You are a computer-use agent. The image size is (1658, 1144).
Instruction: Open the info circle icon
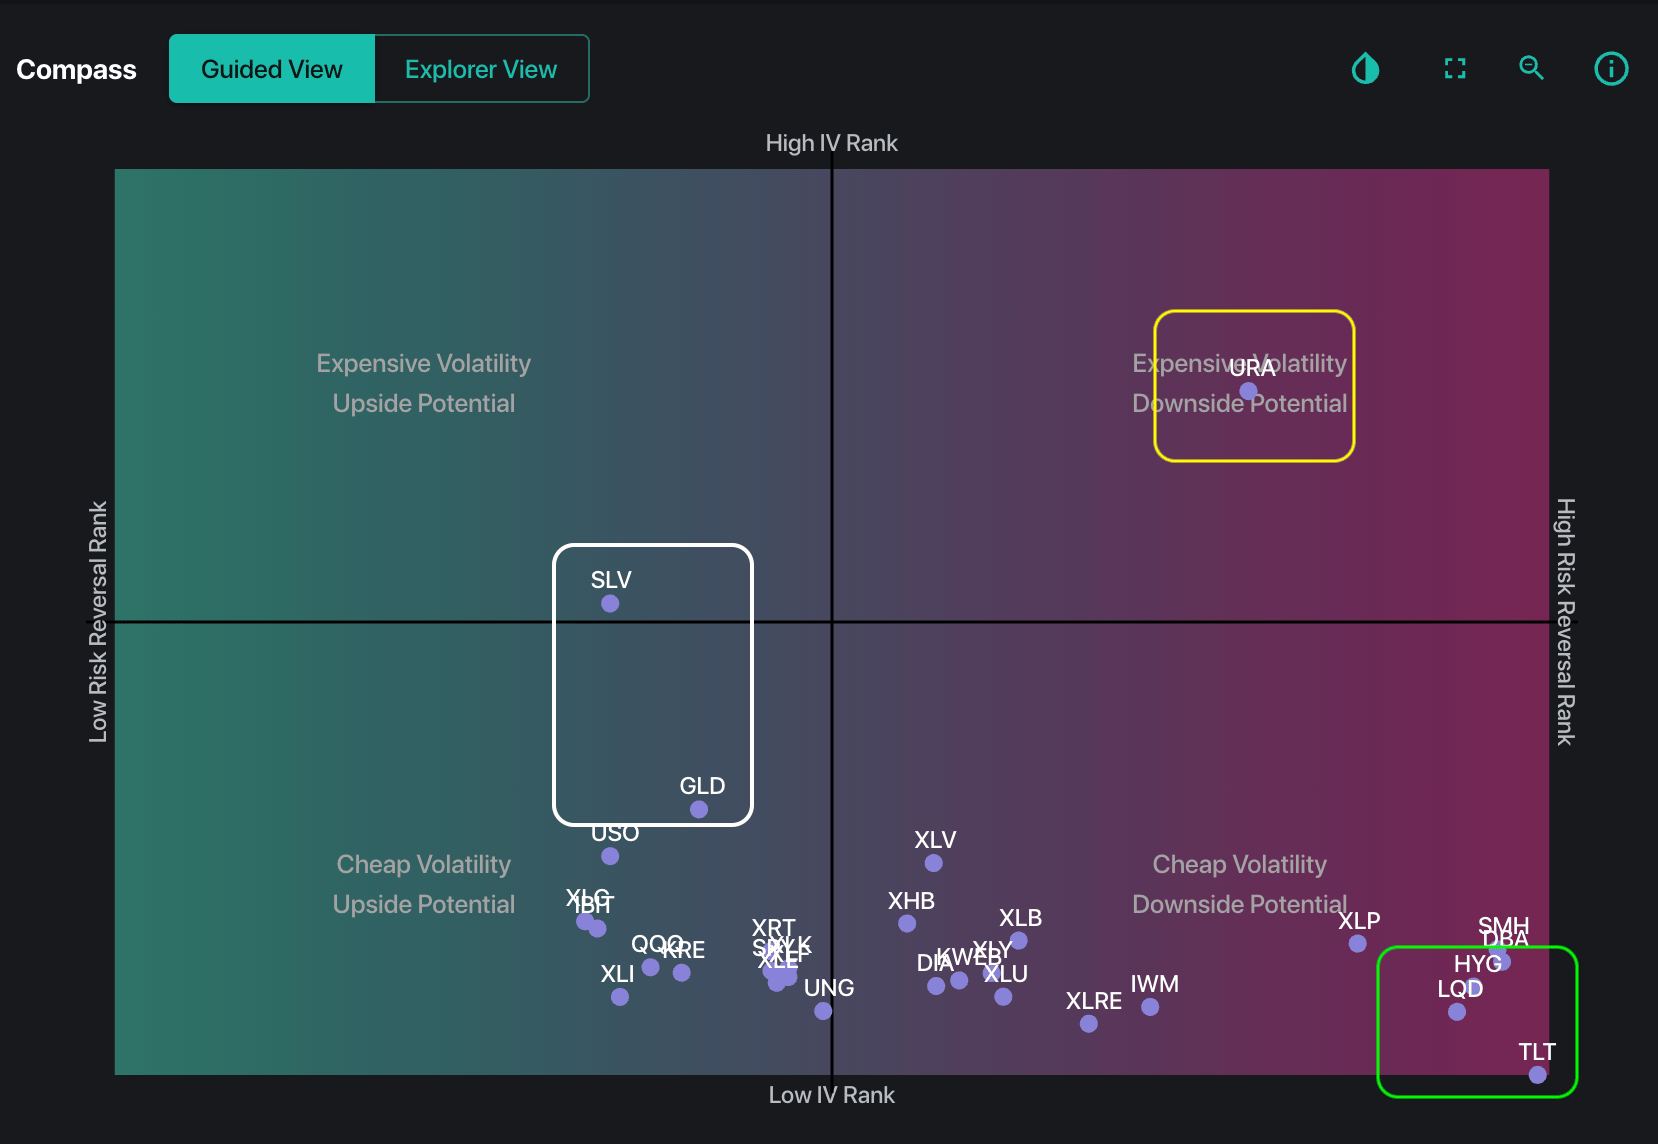tap(1610, 69)
